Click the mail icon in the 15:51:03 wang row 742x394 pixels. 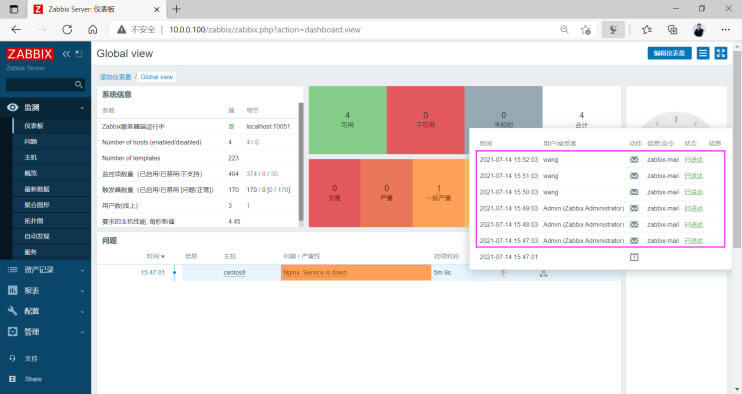(634, 176)
